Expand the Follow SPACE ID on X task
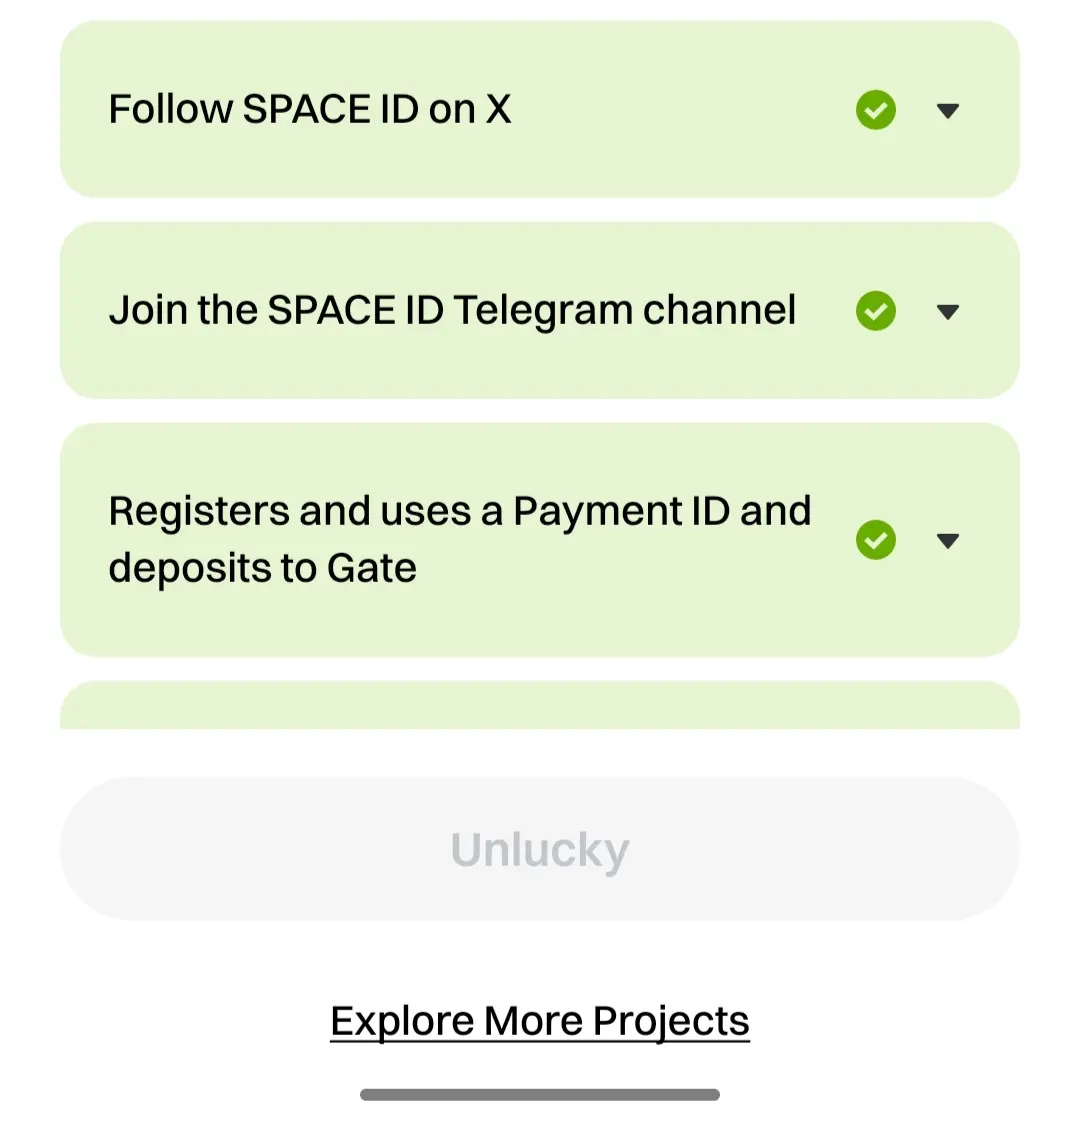This screenshot has width=1080, height=1122. pyautogui.click(x=948, y=111)
